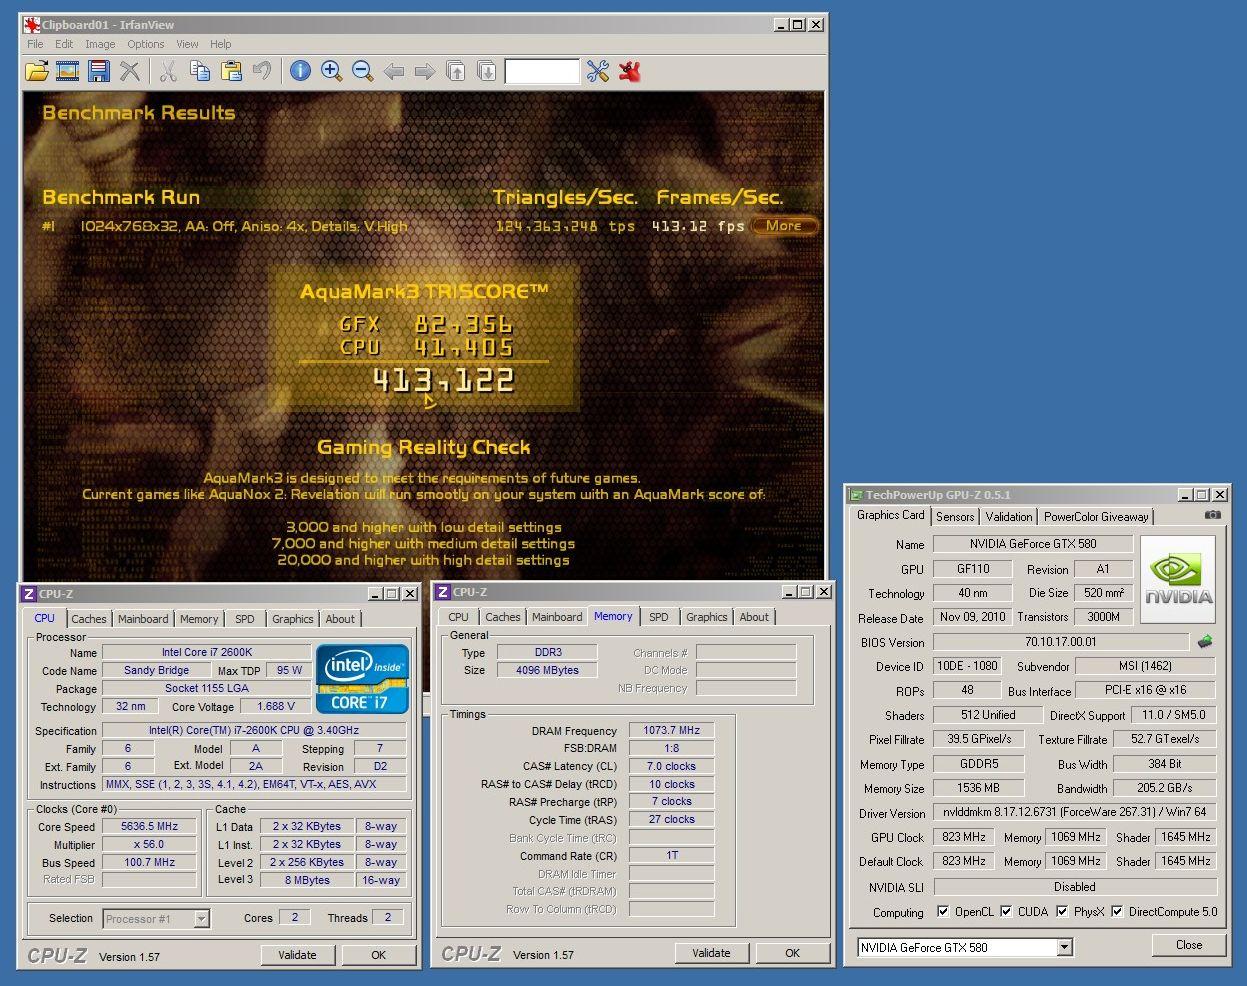
Task: Open the Help menu in IrfanView
Action: click(221, 44)
